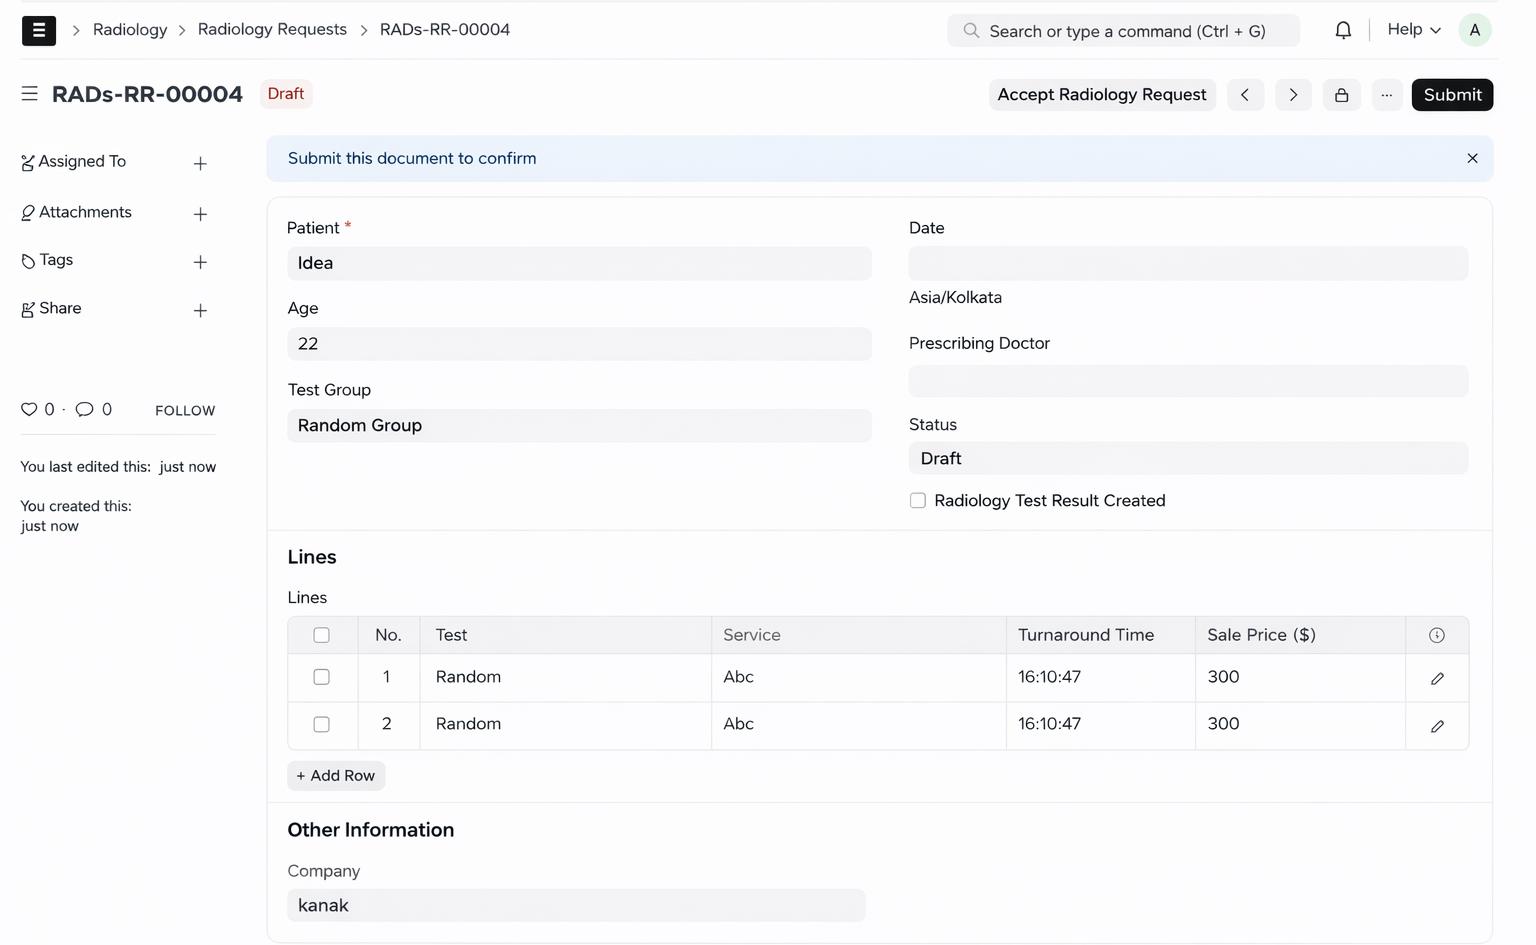1536x945 pixels.
Task: Open the Status Draft field
Action: tap(1188, 459)
